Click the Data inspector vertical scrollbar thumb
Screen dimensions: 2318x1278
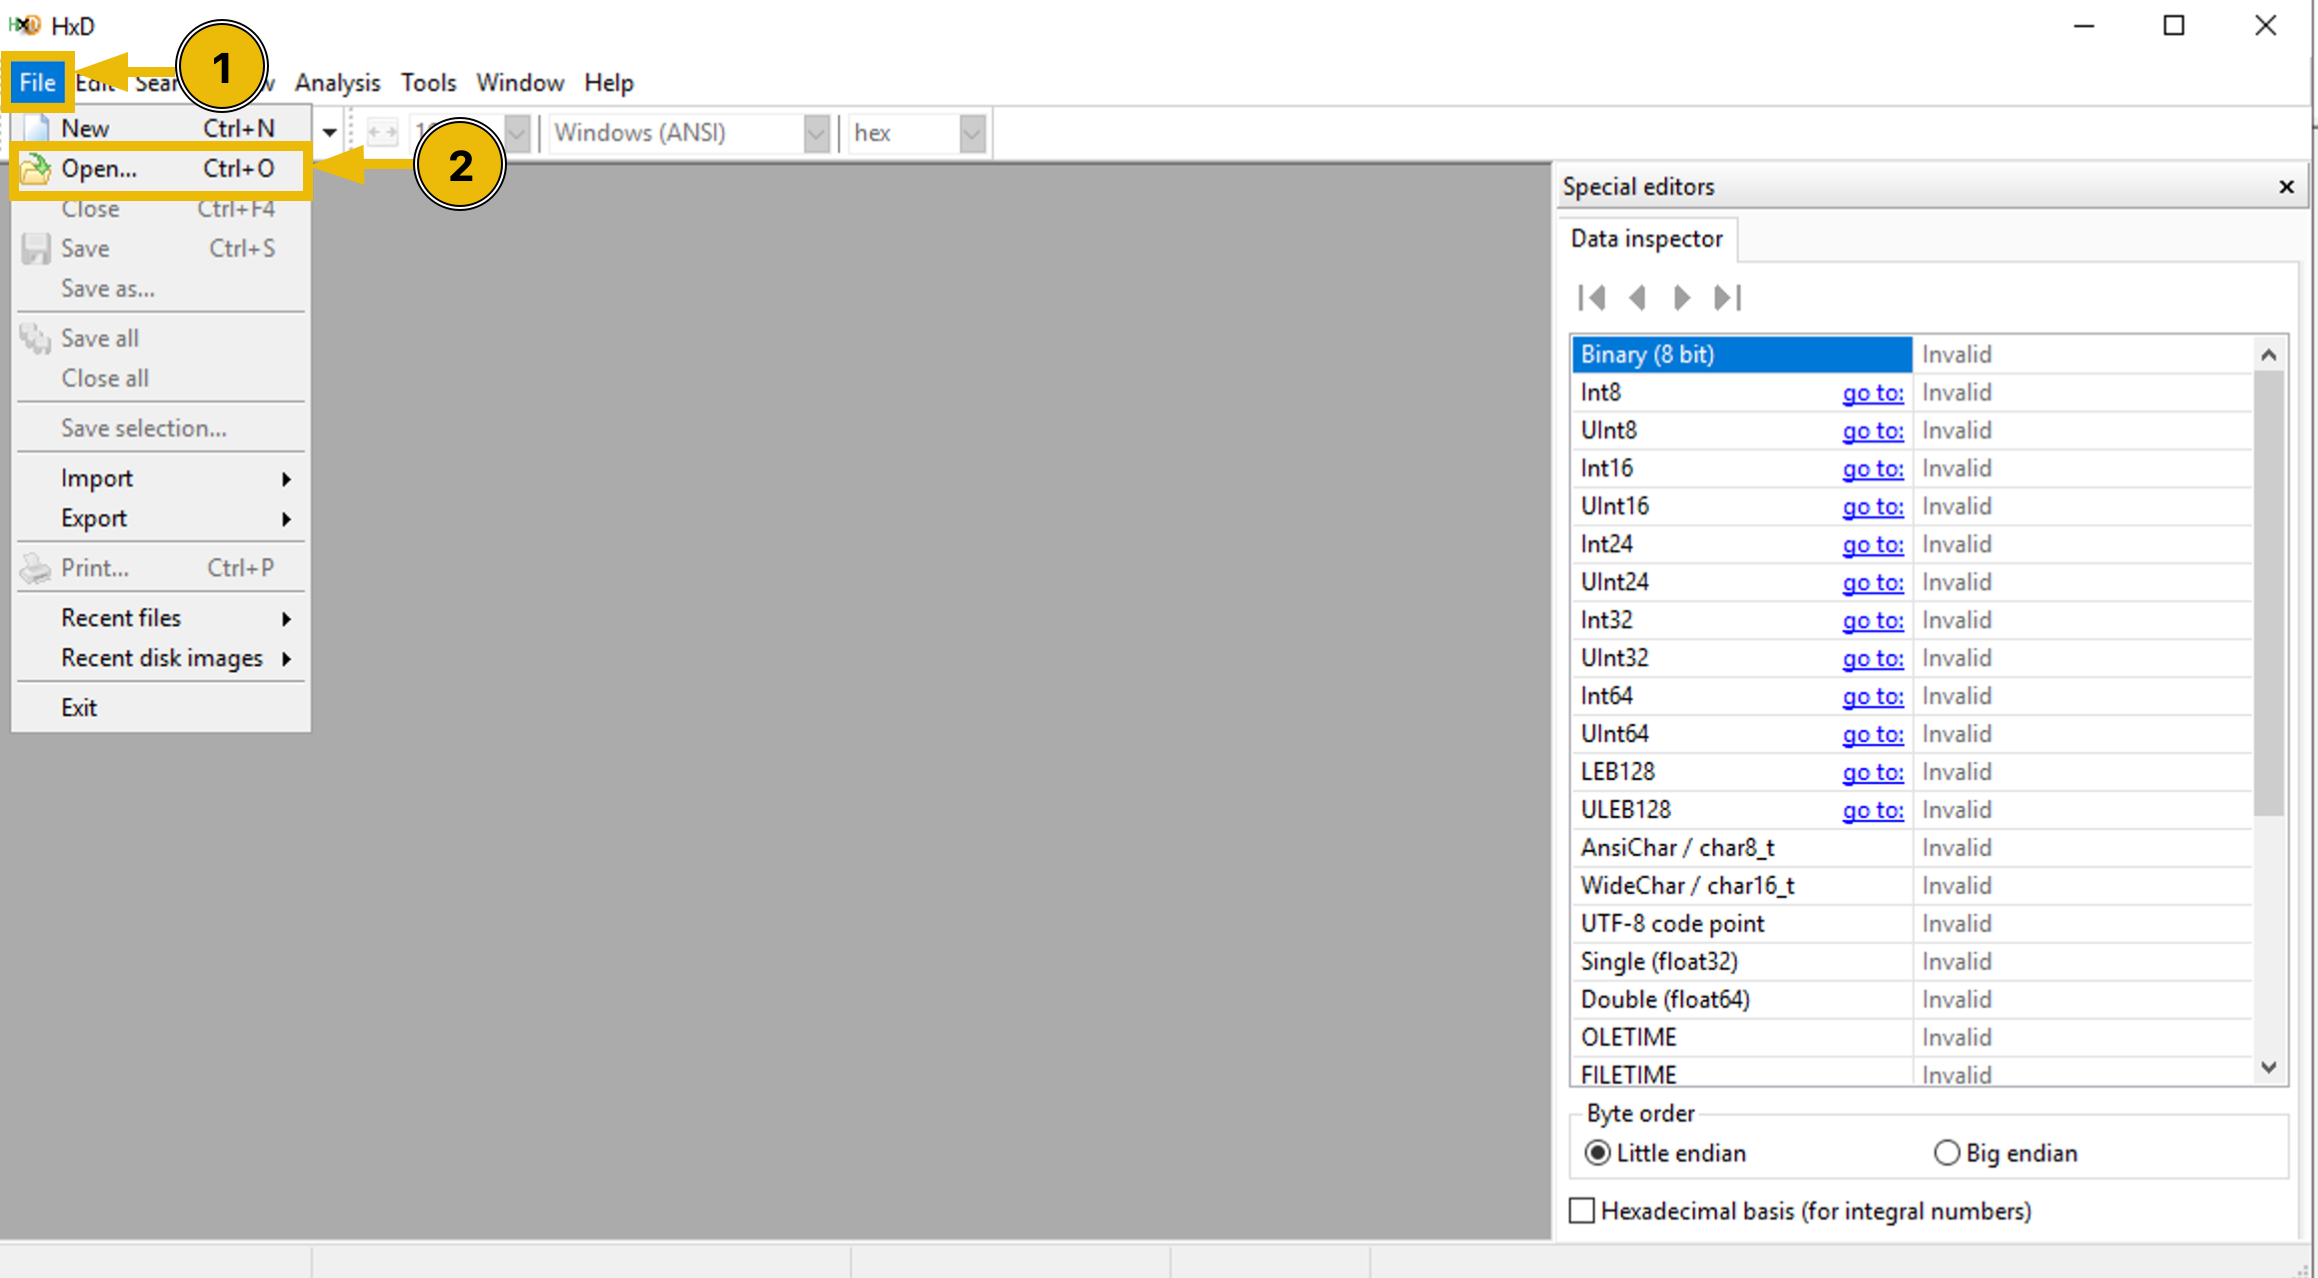click(x=2268, y=593)
